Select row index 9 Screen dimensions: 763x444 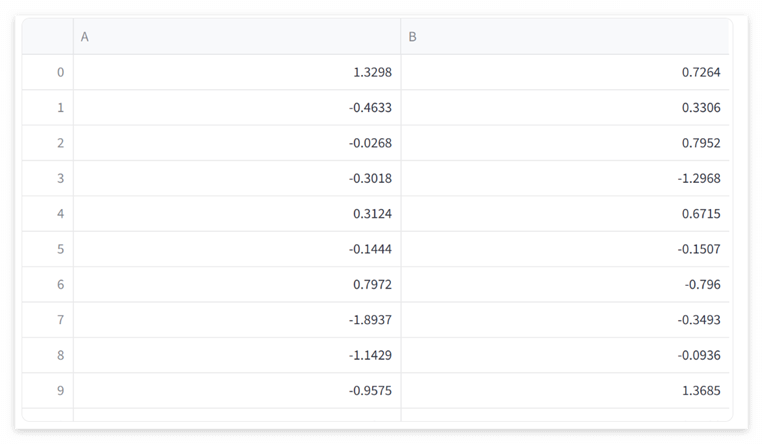point(48,390)
